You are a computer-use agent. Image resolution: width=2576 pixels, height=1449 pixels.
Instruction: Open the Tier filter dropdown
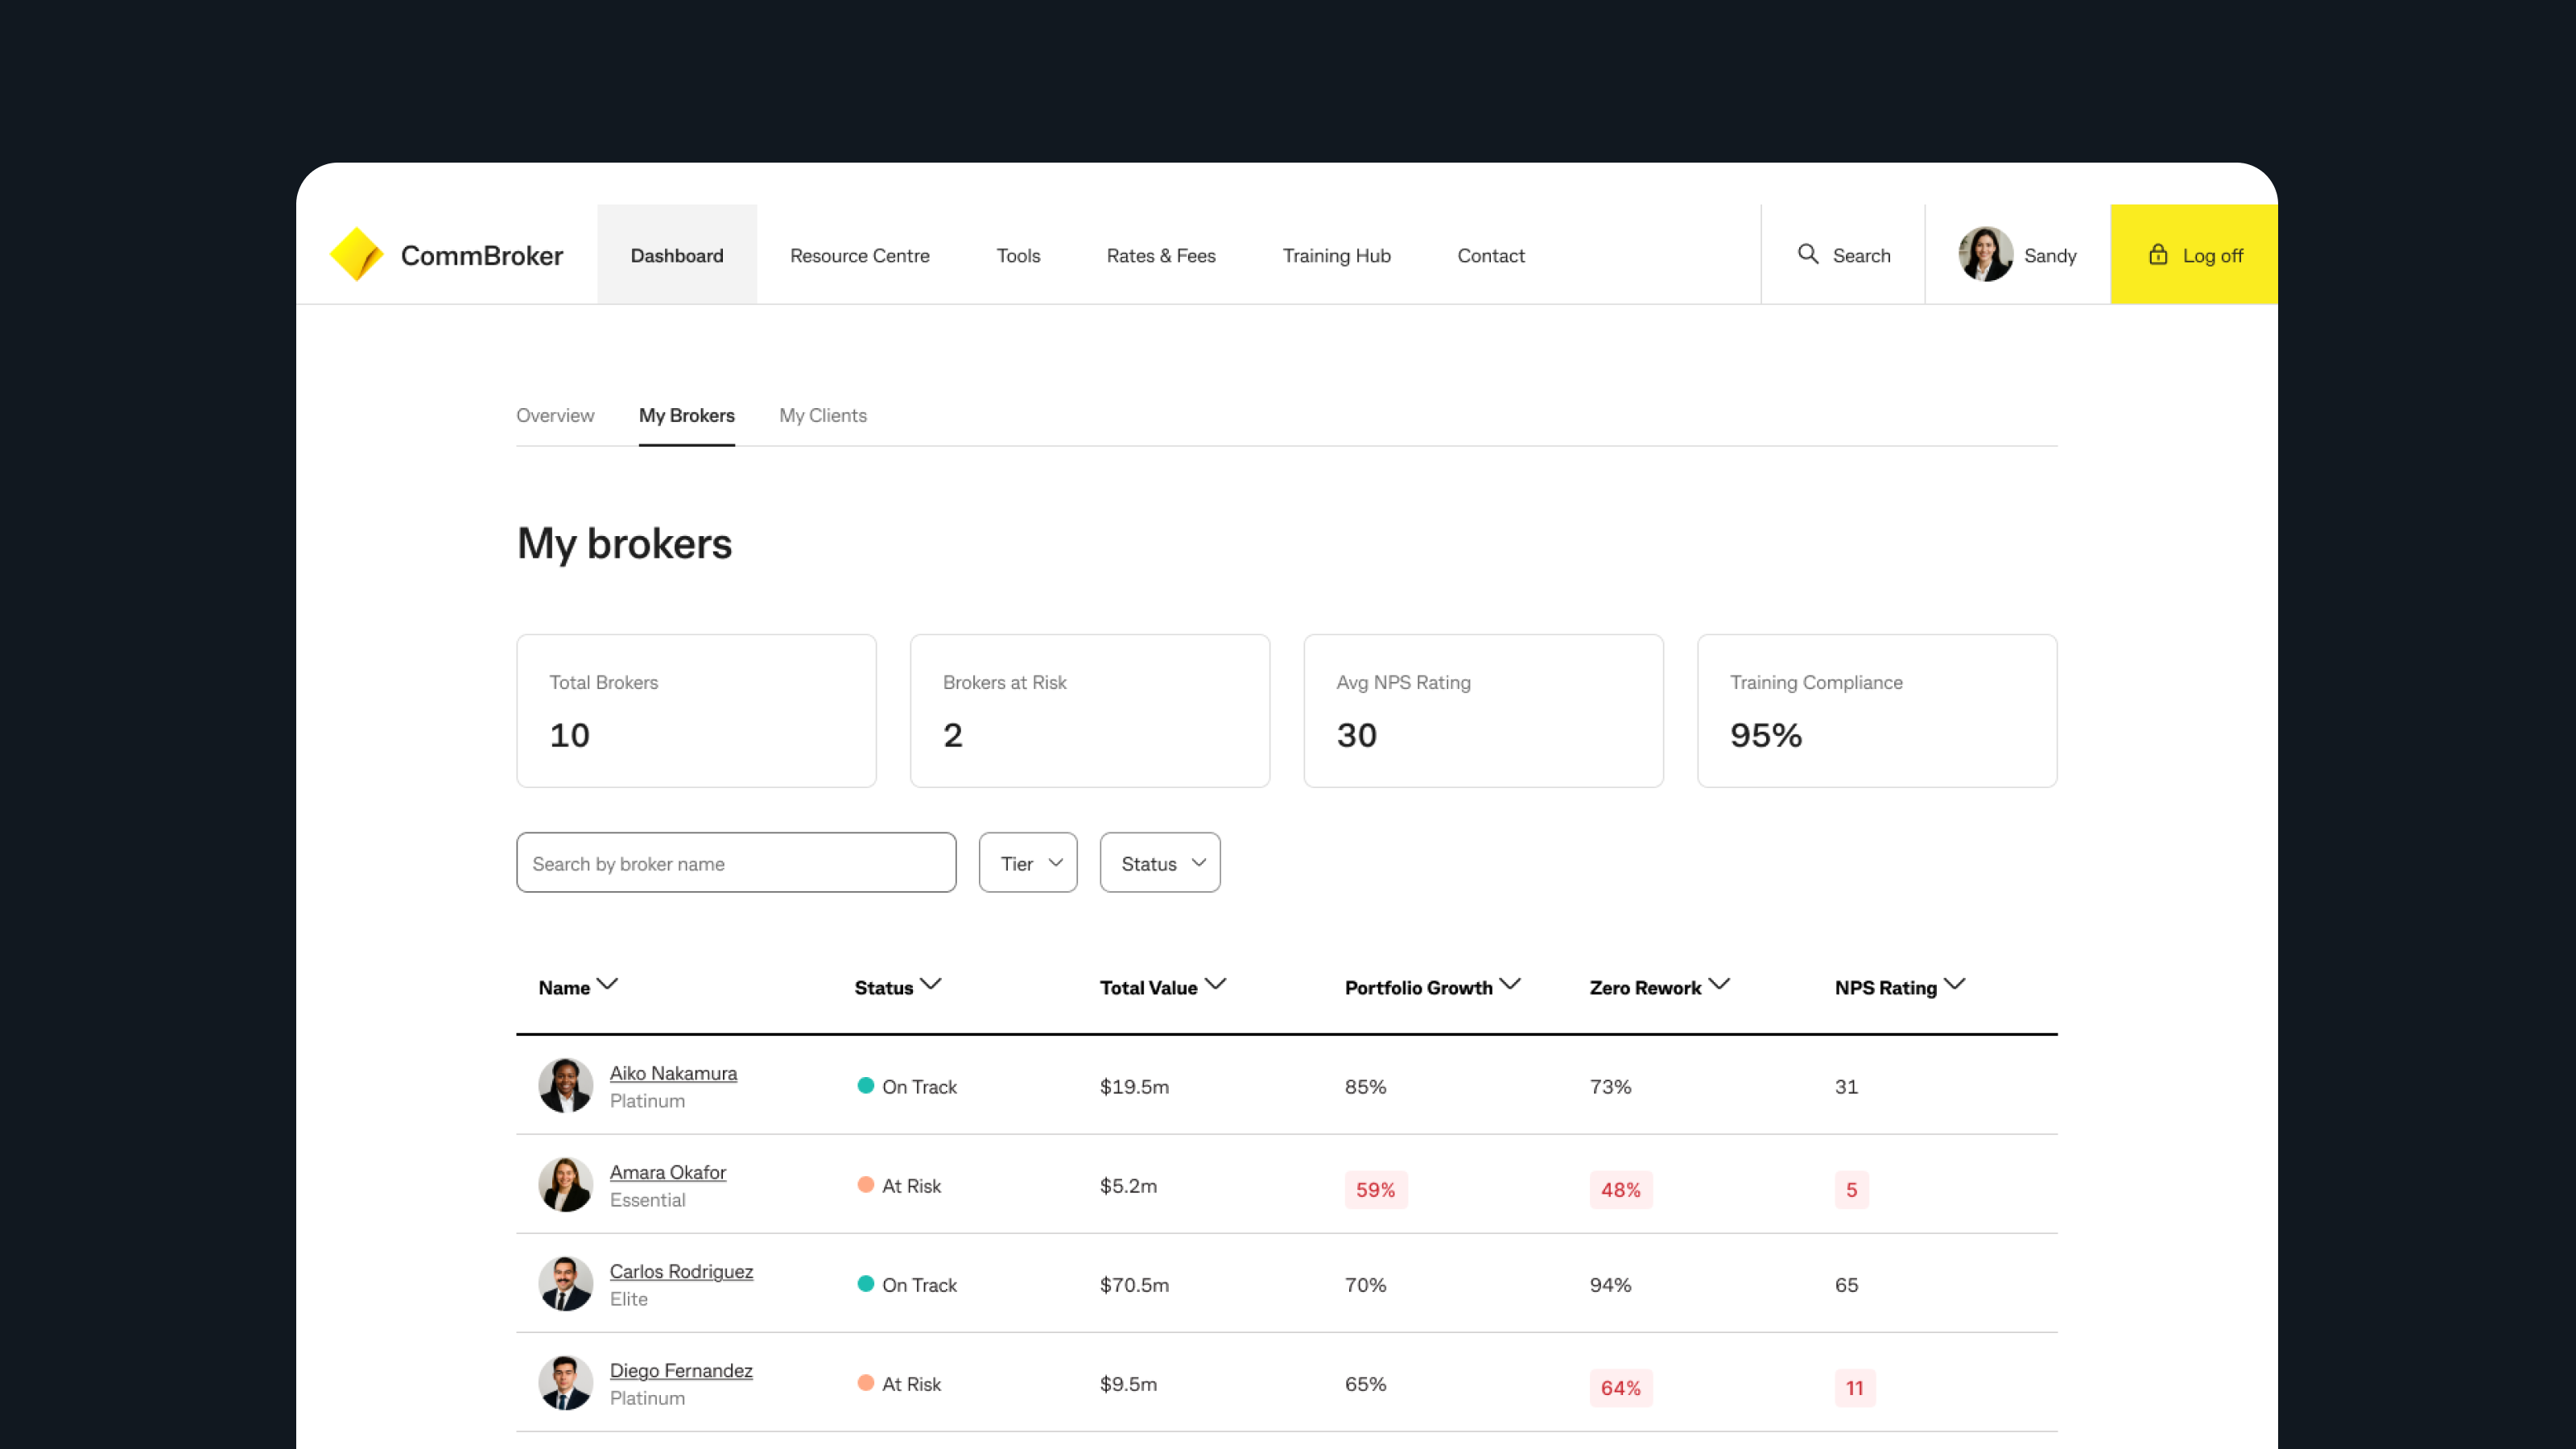[x=1027, y=862]
